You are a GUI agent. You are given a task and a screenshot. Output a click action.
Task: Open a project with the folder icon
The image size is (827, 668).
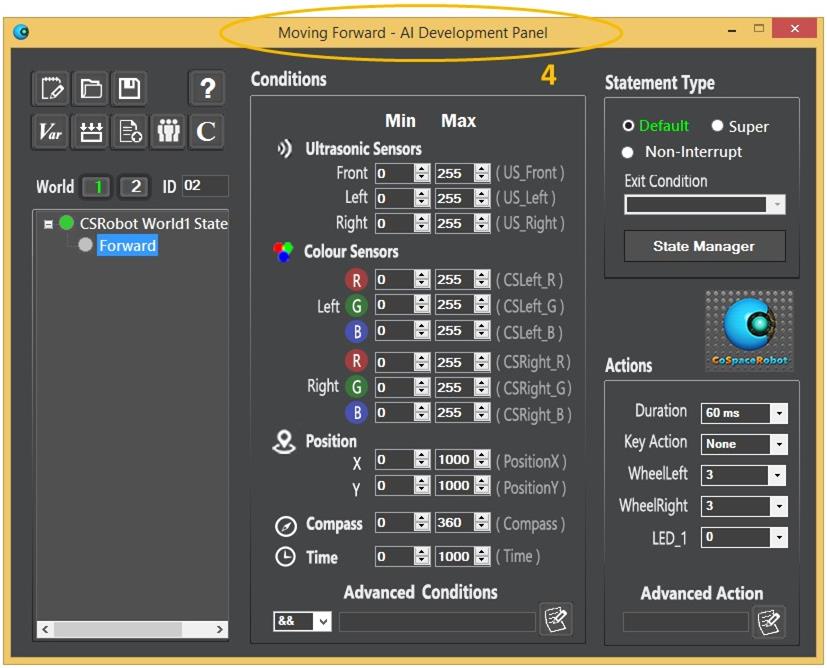(90, 89)
